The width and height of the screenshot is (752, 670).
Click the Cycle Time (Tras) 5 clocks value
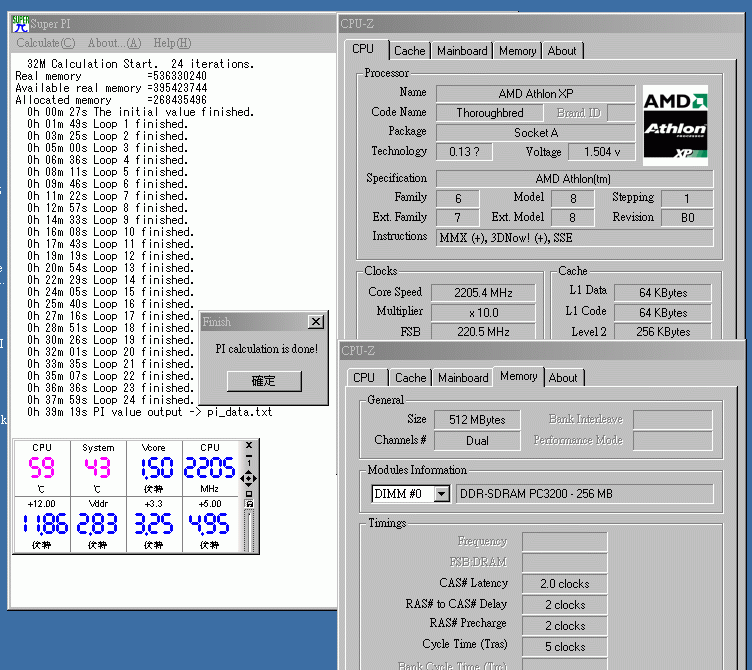click(x=564, y=646)
